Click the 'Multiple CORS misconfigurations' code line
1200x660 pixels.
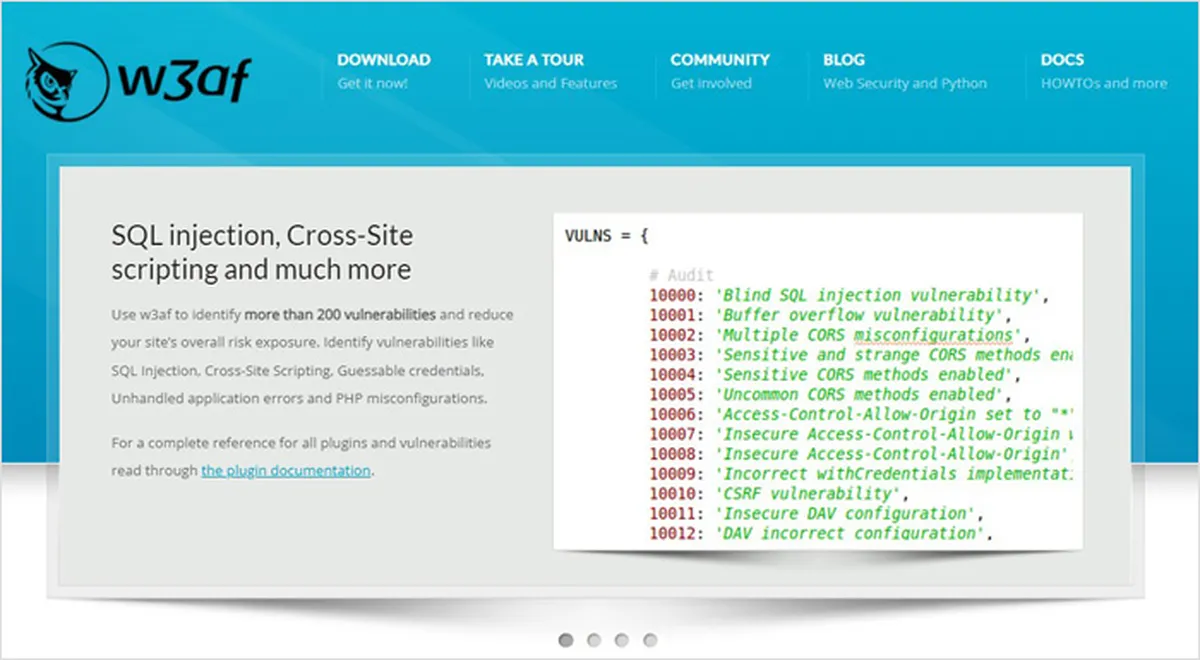pyautogui.click(x=840, y=335)
